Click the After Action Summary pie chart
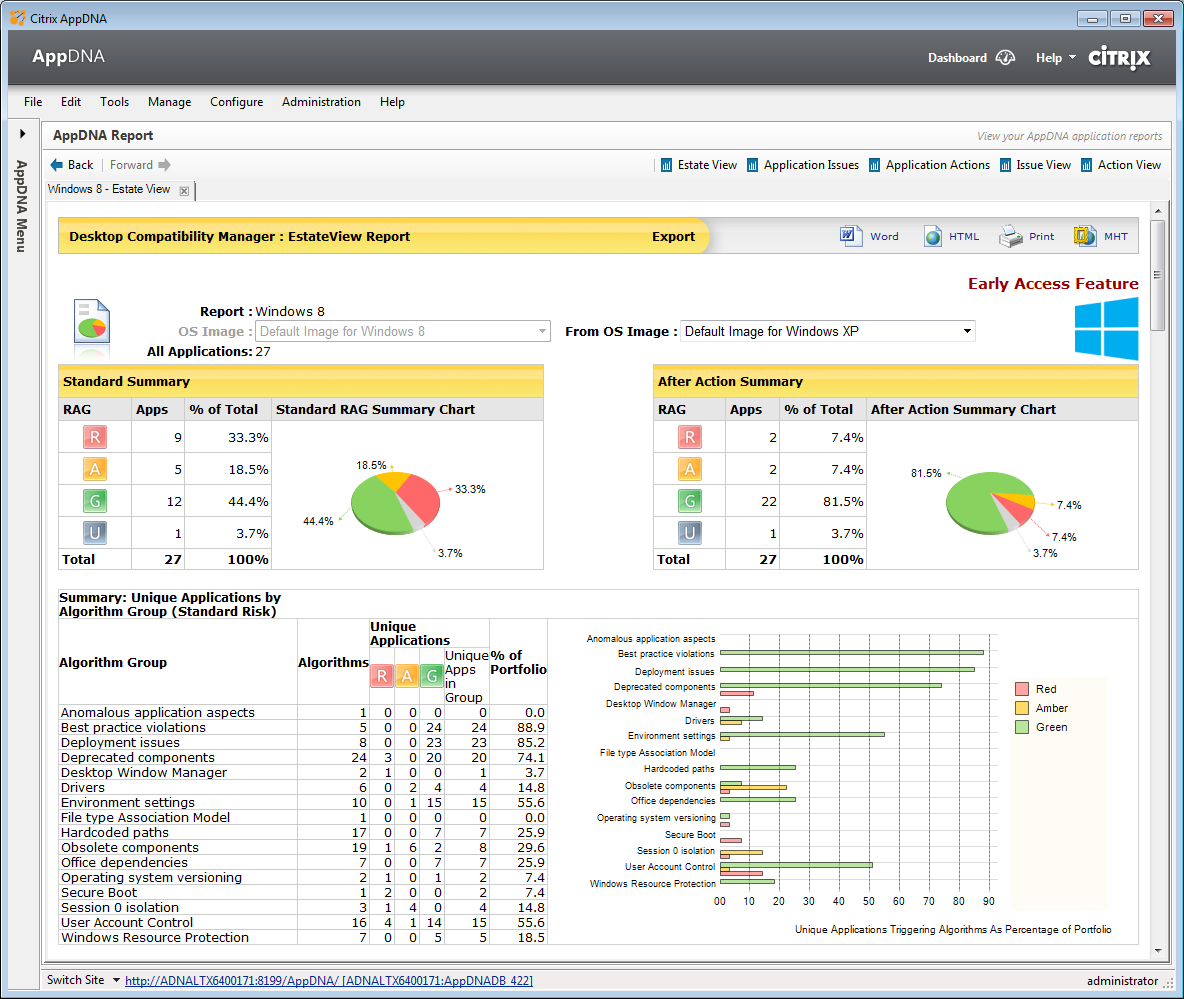This screenshot has width=1184, height=999. 990,503
